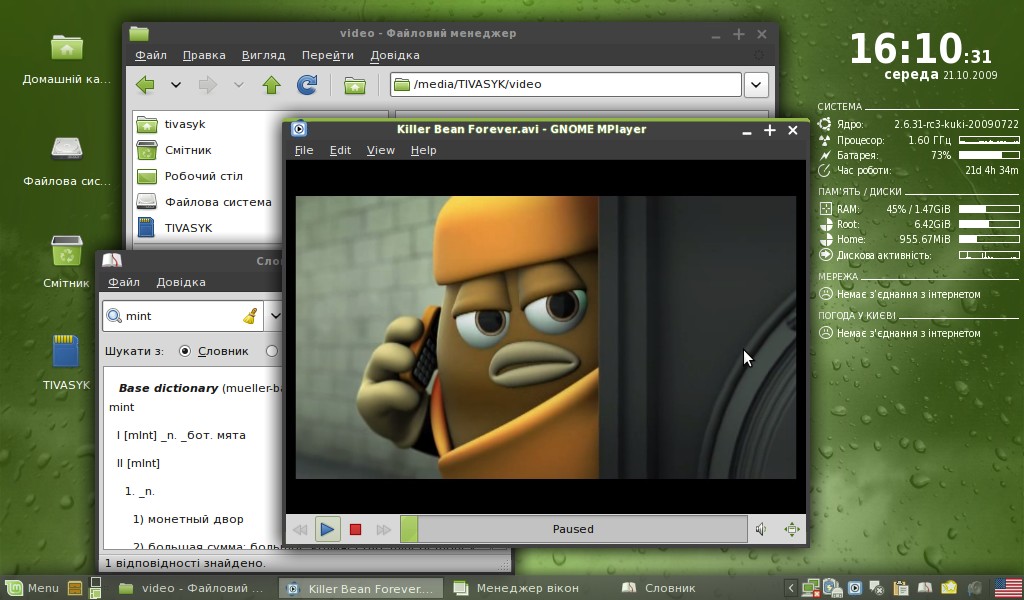
Task: Reload the current folder in file manager
Action: click(x=307, y=84)
